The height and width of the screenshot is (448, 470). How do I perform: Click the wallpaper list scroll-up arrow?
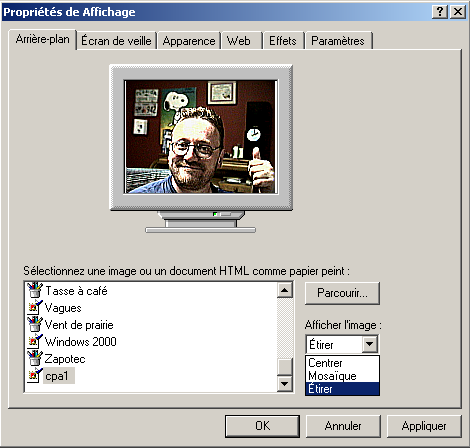tap(285, 290)
